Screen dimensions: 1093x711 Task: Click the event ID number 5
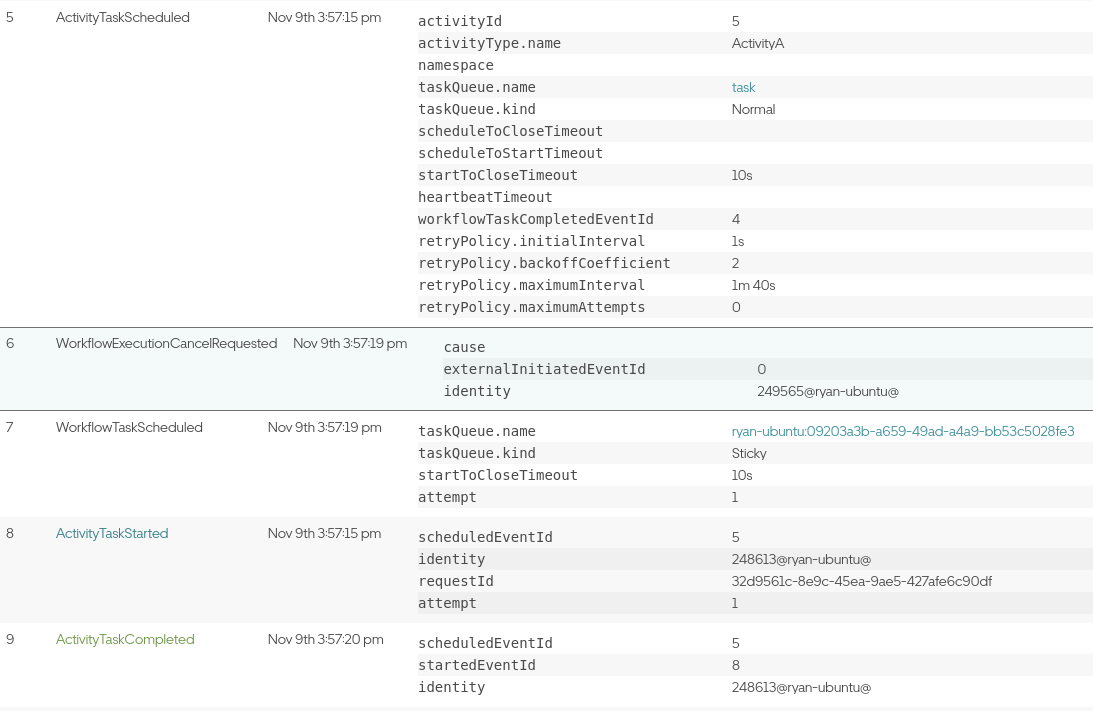pos(10,17)
